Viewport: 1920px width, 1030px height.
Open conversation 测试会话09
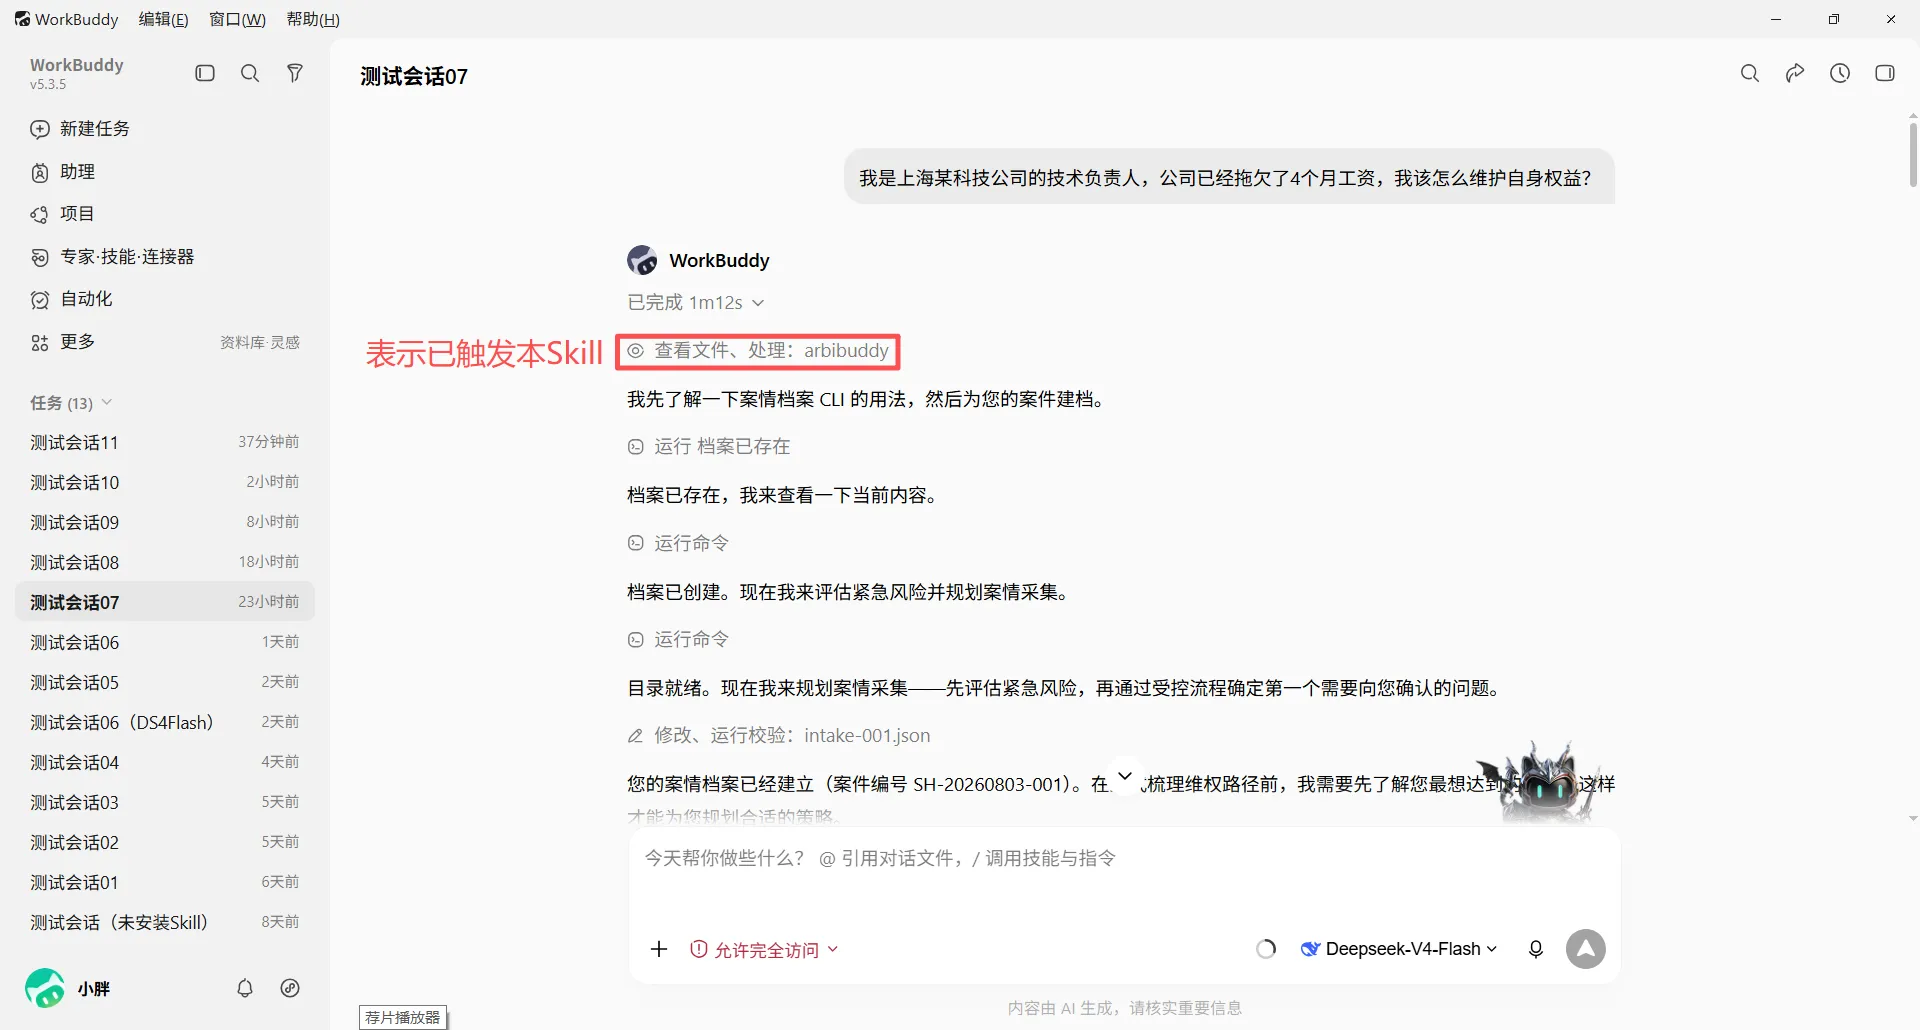tap(165, 522)
